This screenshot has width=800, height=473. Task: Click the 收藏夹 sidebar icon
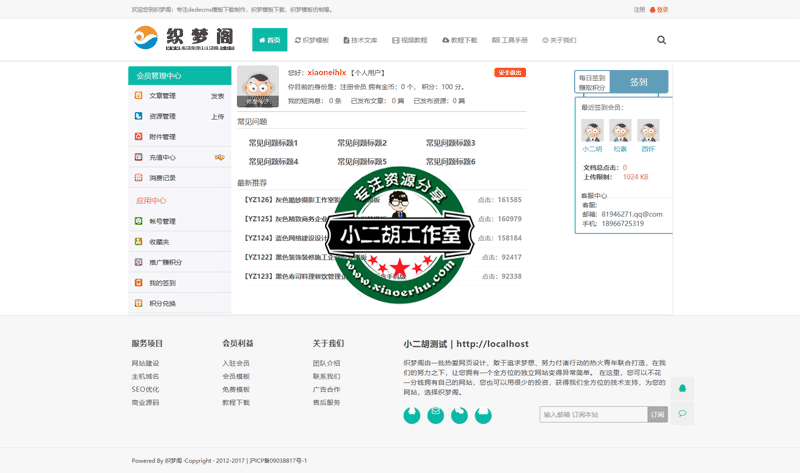(x=138, y=242)
